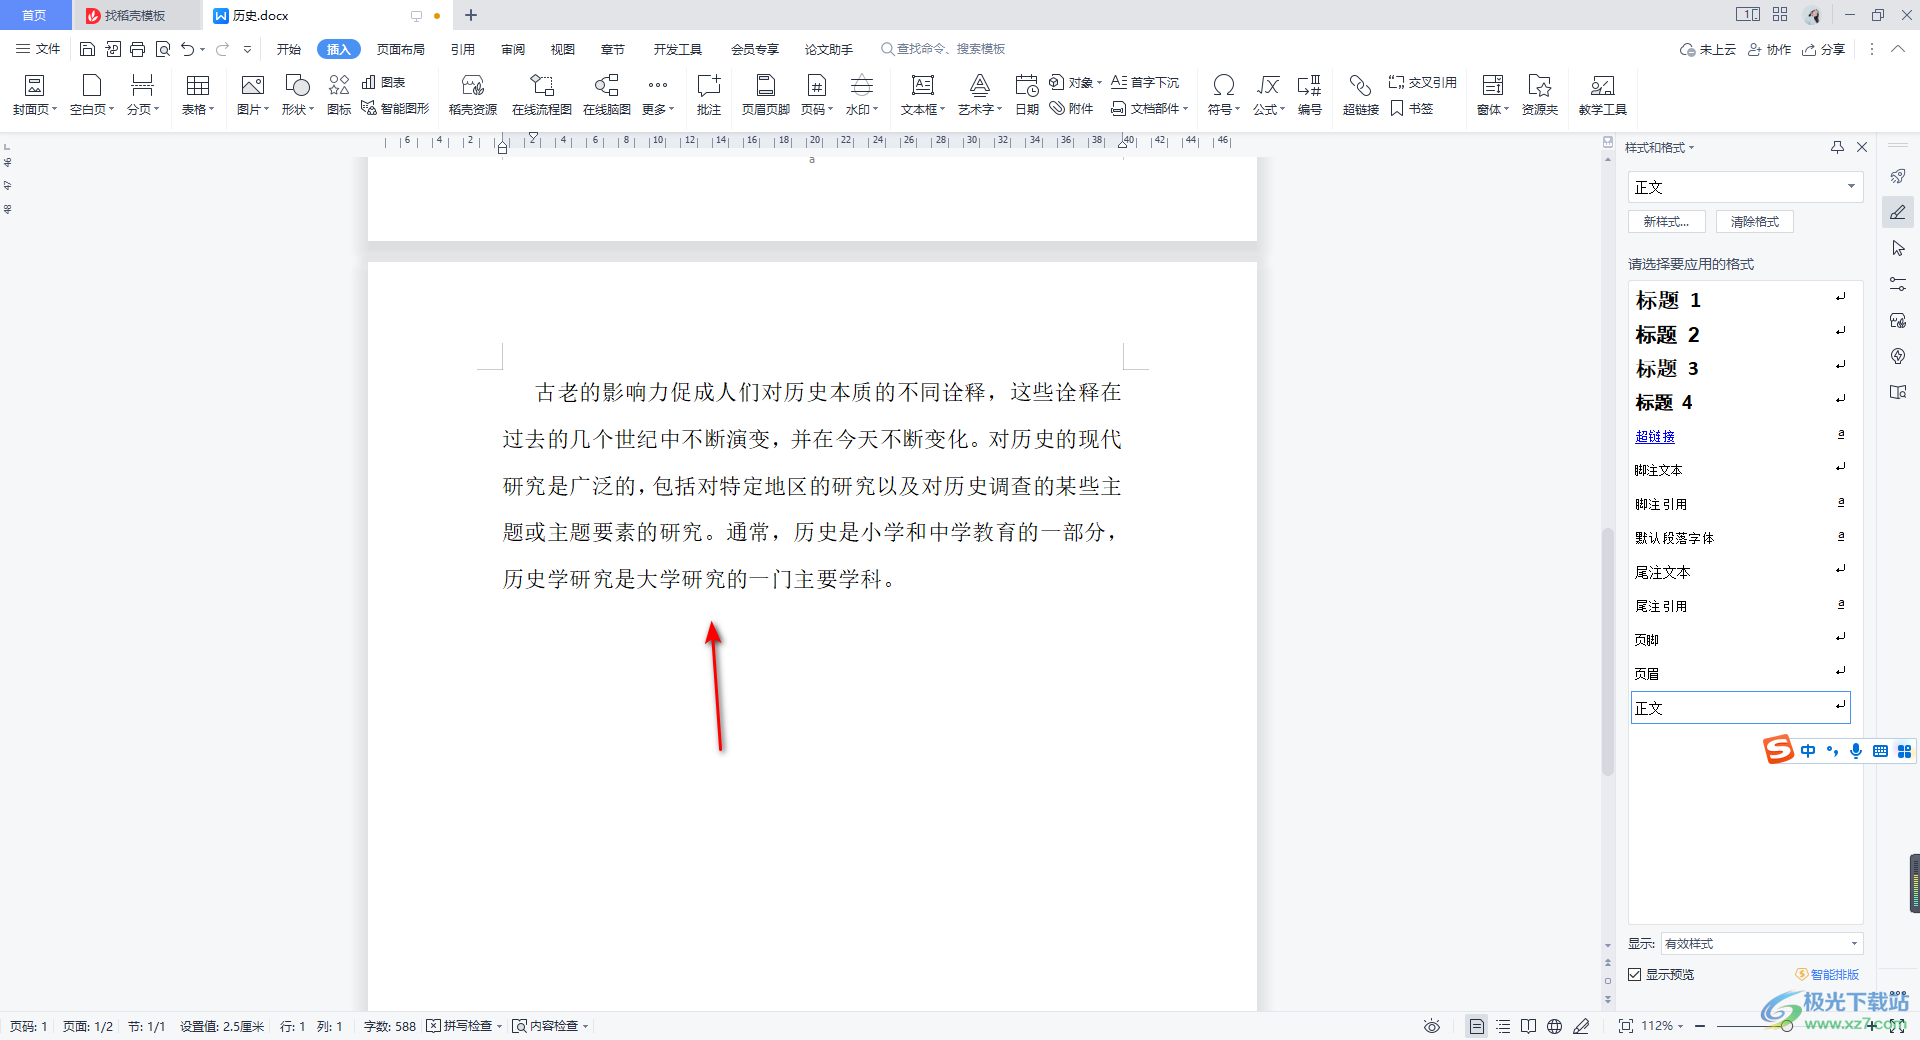Open the shapes gallery

pyautogui.click(x=297, y=95)
